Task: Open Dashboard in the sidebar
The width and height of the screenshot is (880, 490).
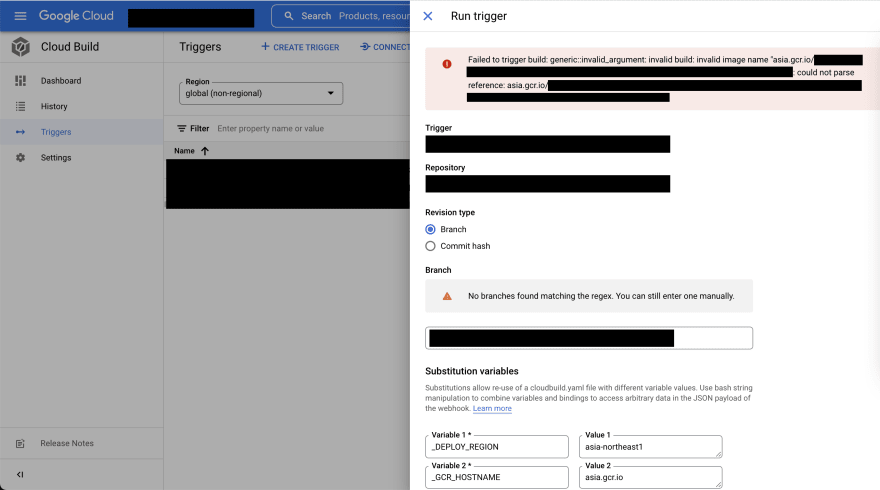Action: pos(61,81)
